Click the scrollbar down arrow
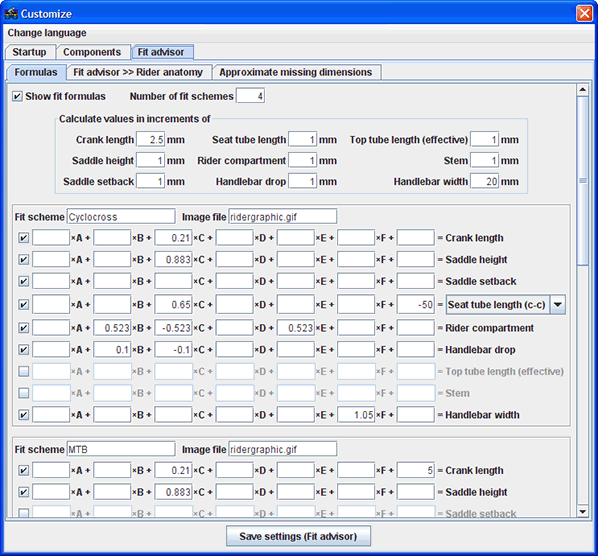The image size is (598, 556). (x=582, y=511)
